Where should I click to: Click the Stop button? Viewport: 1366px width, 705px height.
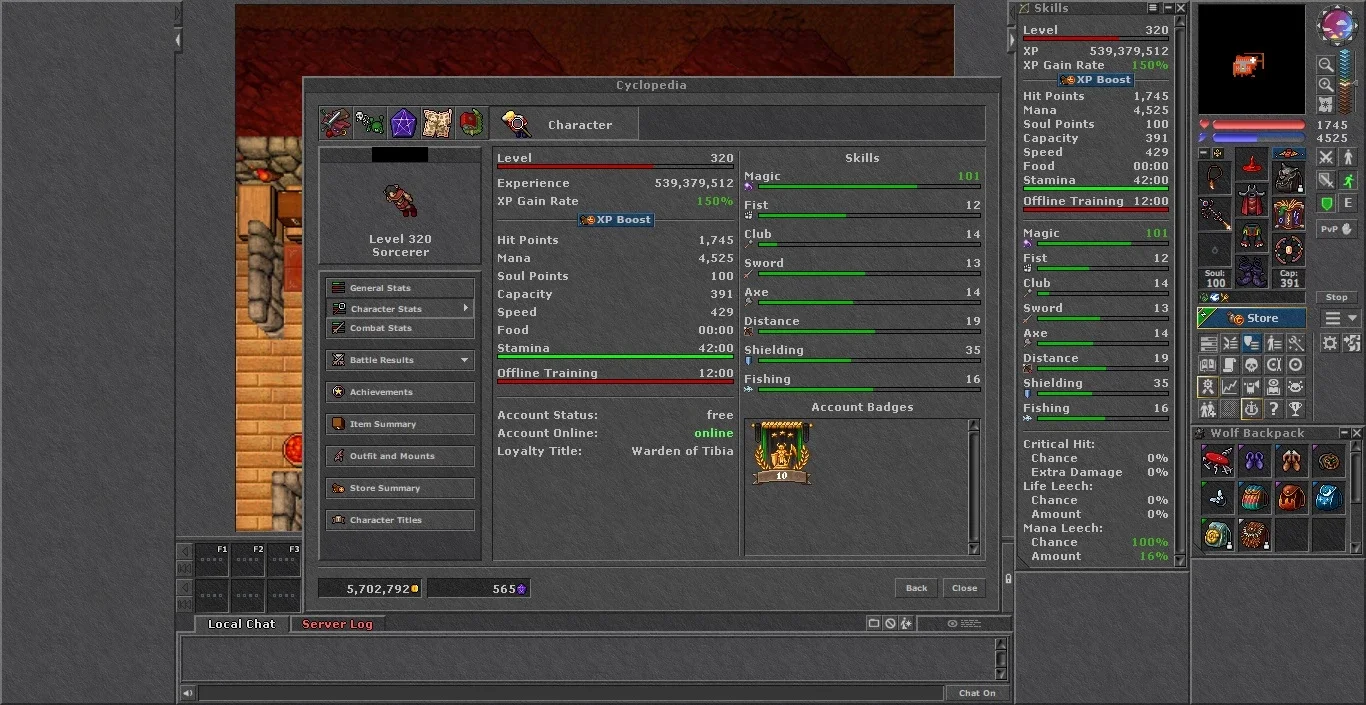(1337, 297)
